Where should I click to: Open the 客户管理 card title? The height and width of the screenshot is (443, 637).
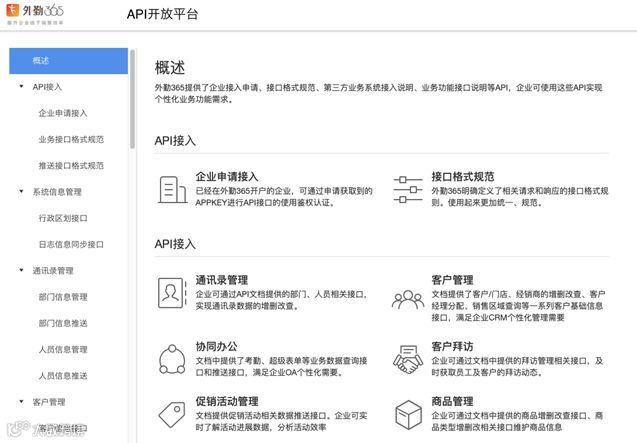coord(452,280)
